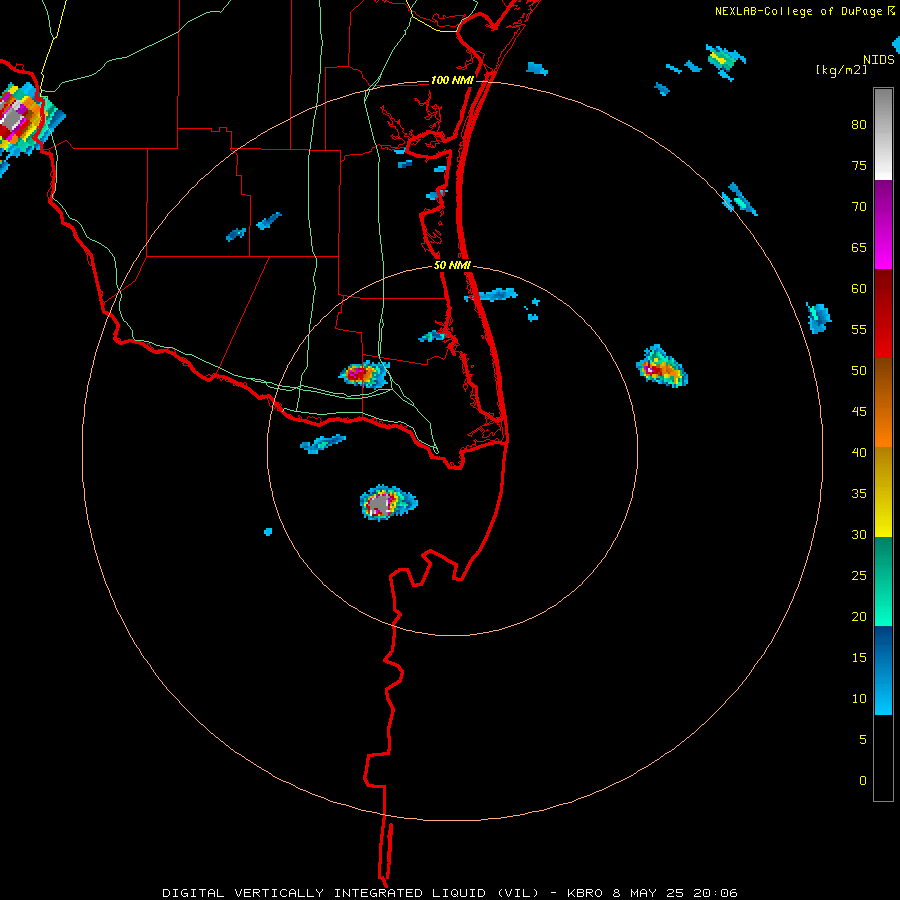900x900 pixels.
Task: Click the magenta-core storm cell inside 50 NMI ring
Action: [364, 374]
